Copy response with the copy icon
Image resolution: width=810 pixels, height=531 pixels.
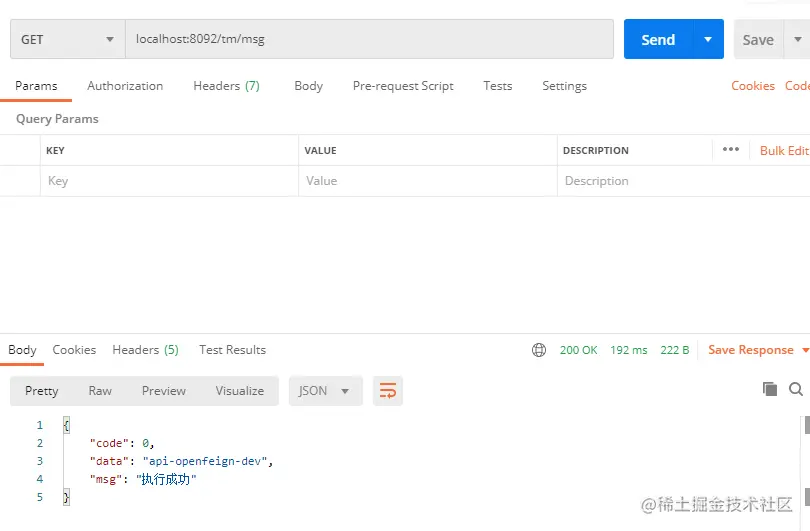770,389
